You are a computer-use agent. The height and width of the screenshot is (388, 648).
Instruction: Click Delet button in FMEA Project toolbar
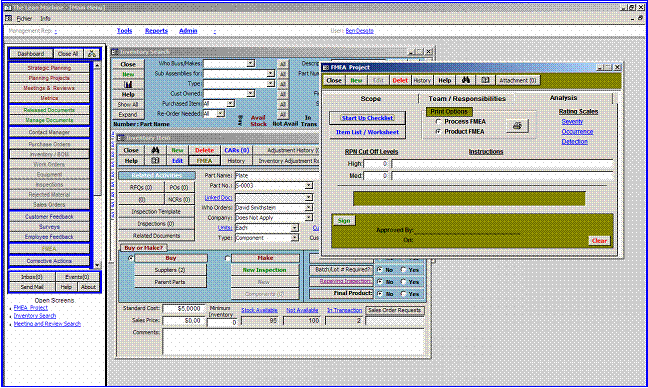[x=400, y=81]
